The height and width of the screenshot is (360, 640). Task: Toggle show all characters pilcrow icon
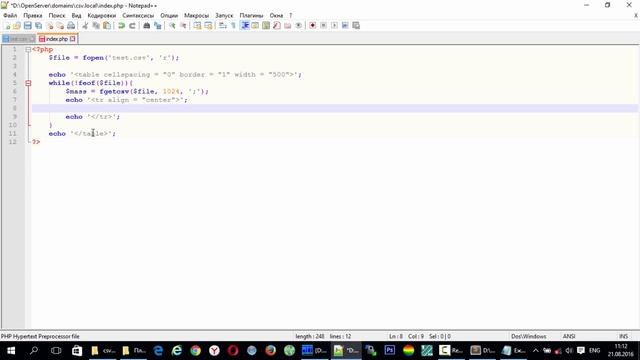tap(233, 26)
